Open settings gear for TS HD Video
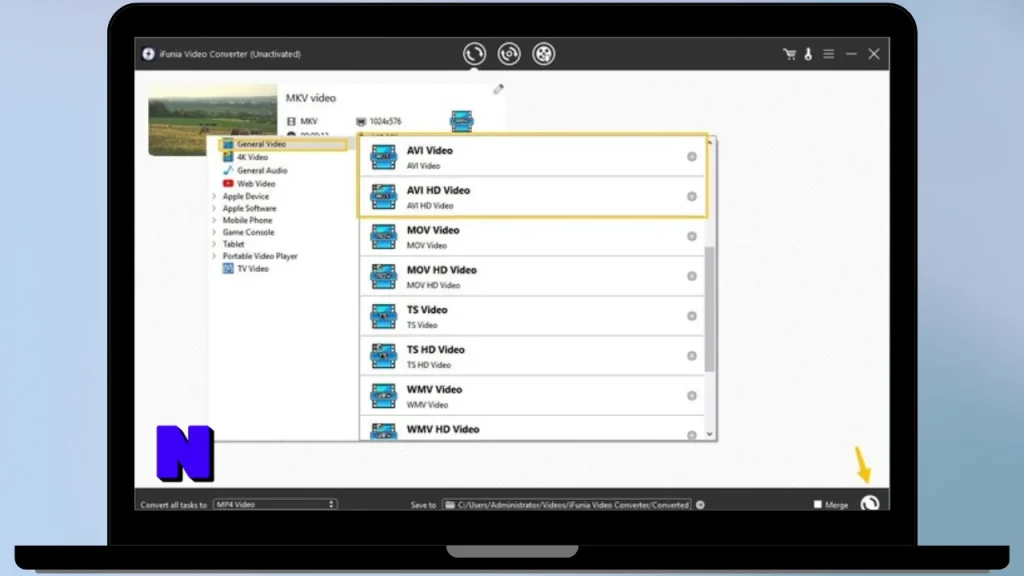The image size is (1024, 576). (692, 356)
